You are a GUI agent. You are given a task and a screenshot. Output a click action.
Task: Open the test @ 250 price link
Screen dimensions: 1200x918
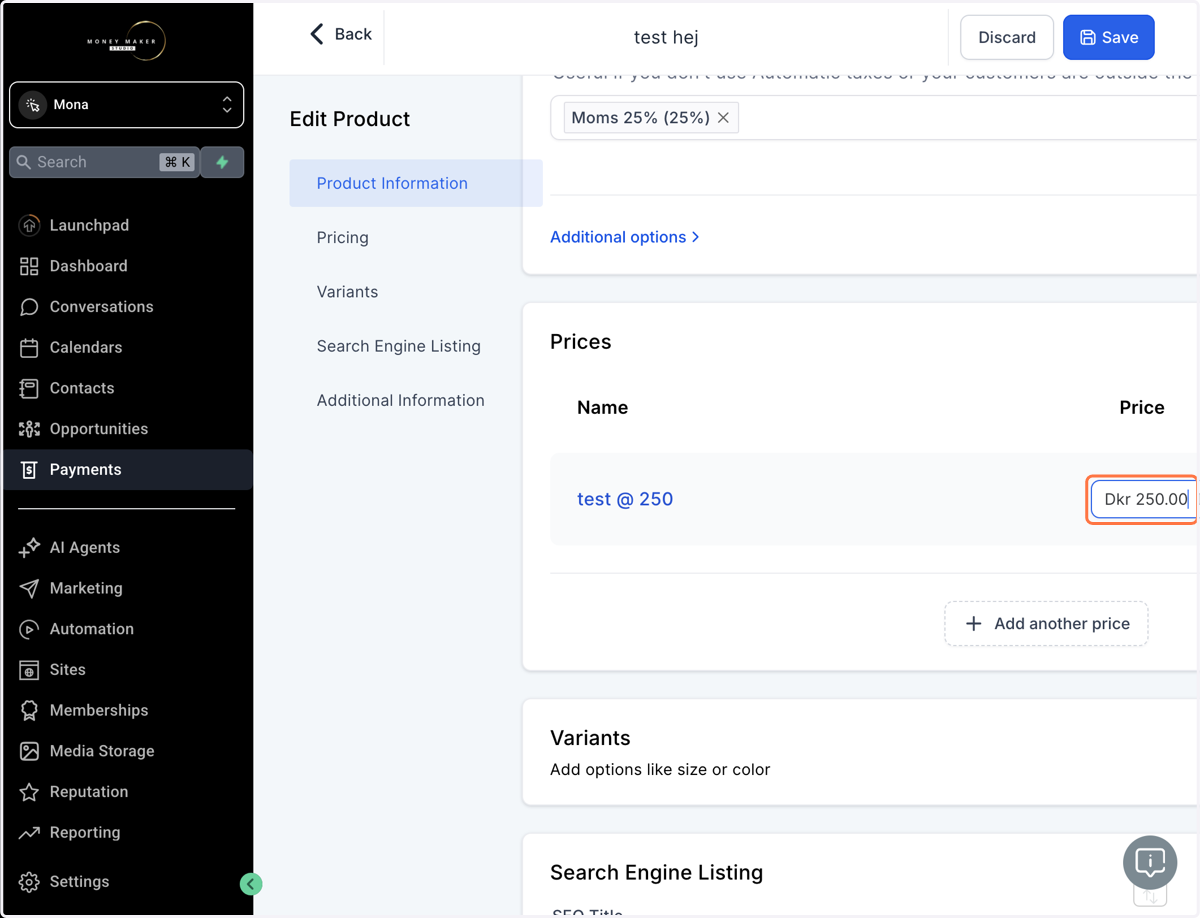tap(625, 499)
